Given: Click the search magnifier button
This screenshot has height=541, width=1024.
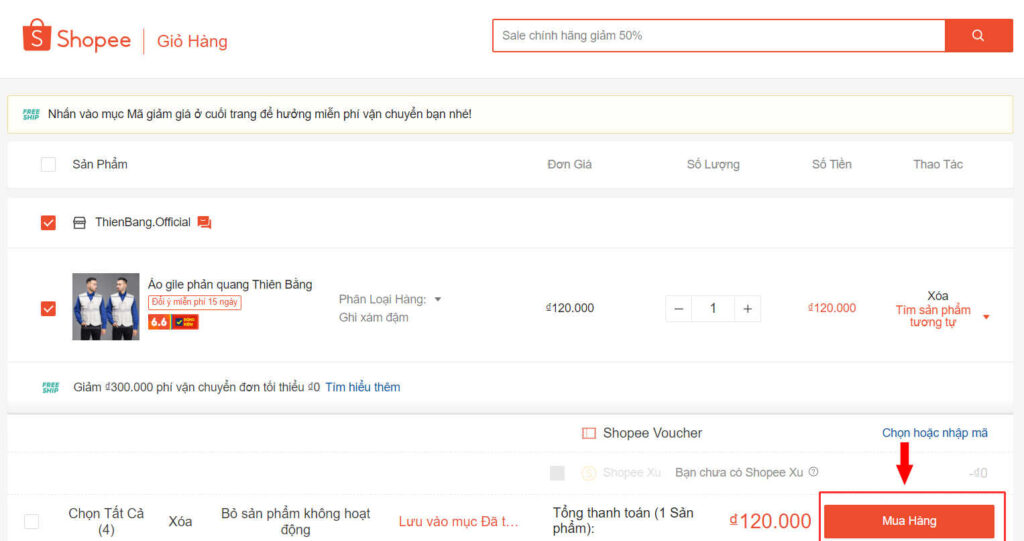Looking at the screenshot, I should pyautogui.click(x=978, y=35).
